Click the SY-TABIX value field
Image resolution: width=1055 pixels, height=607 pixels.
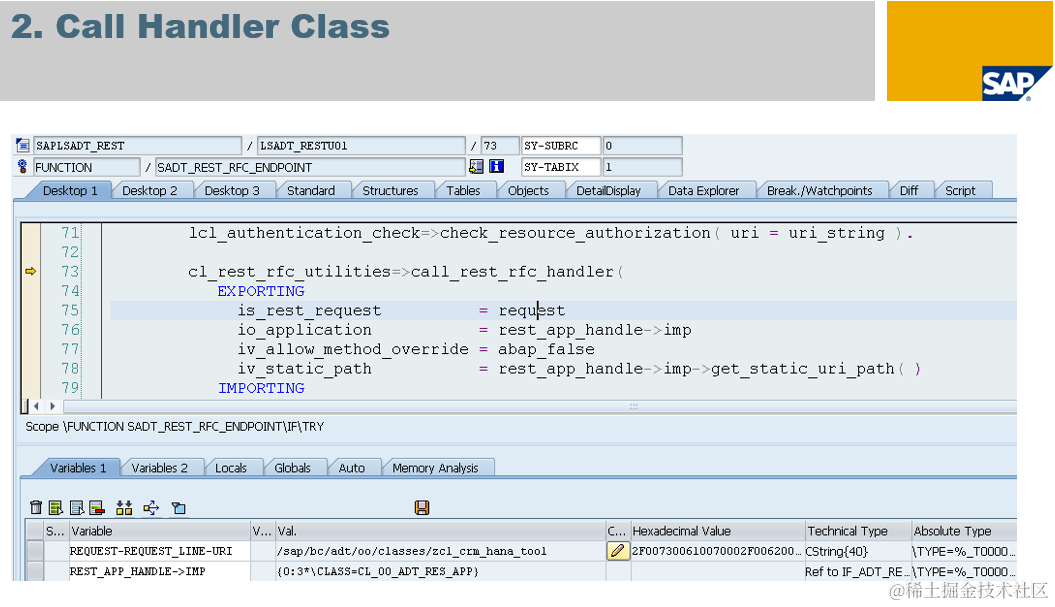pos(643,166)
